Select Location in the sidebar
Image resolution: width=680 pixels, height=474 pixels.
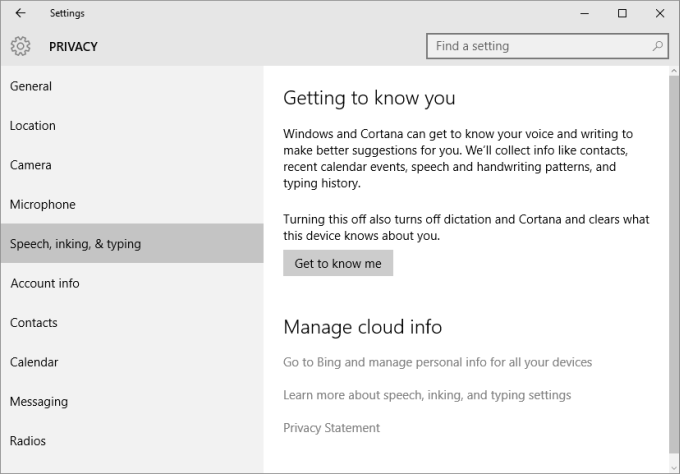[33, 126]
